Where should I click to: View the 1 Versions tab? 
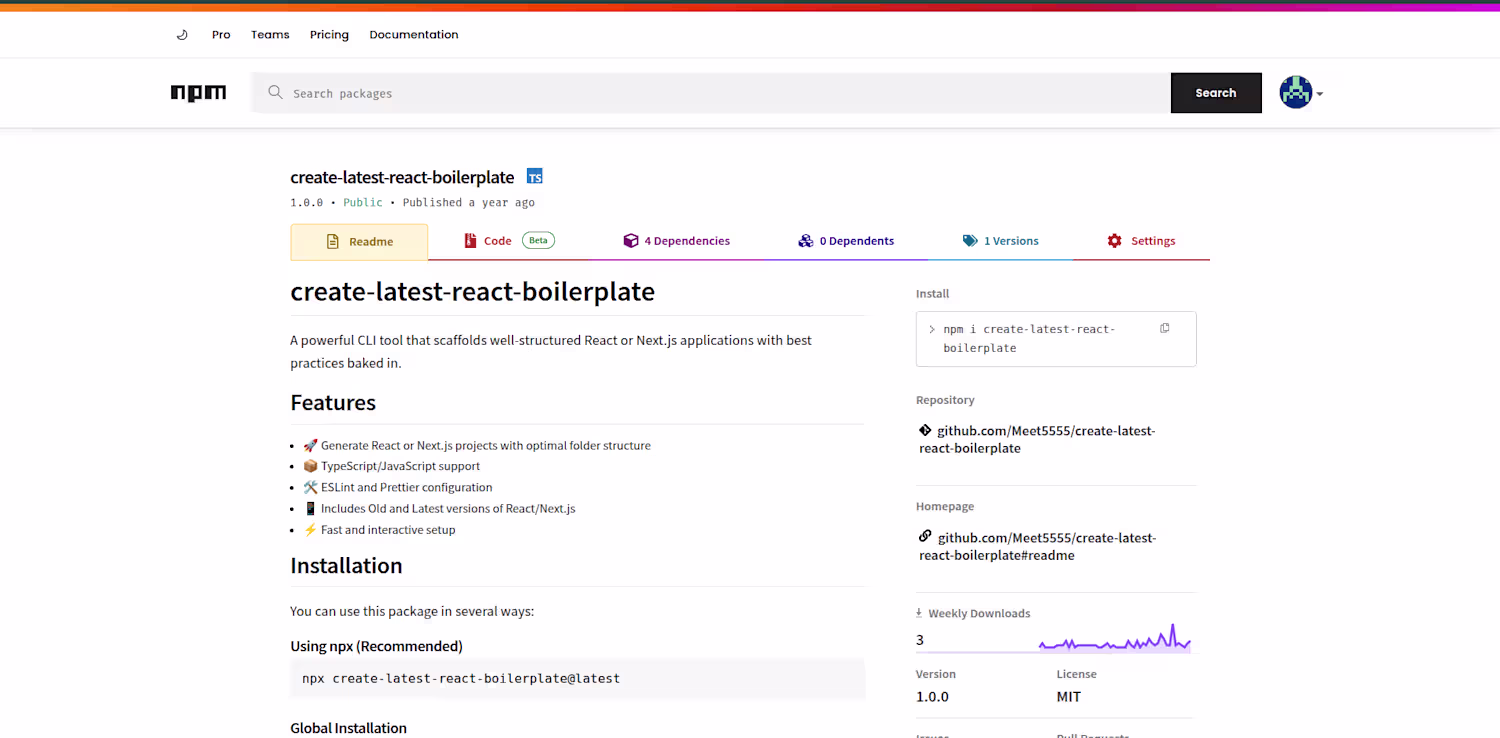(x=1000, y=241)
